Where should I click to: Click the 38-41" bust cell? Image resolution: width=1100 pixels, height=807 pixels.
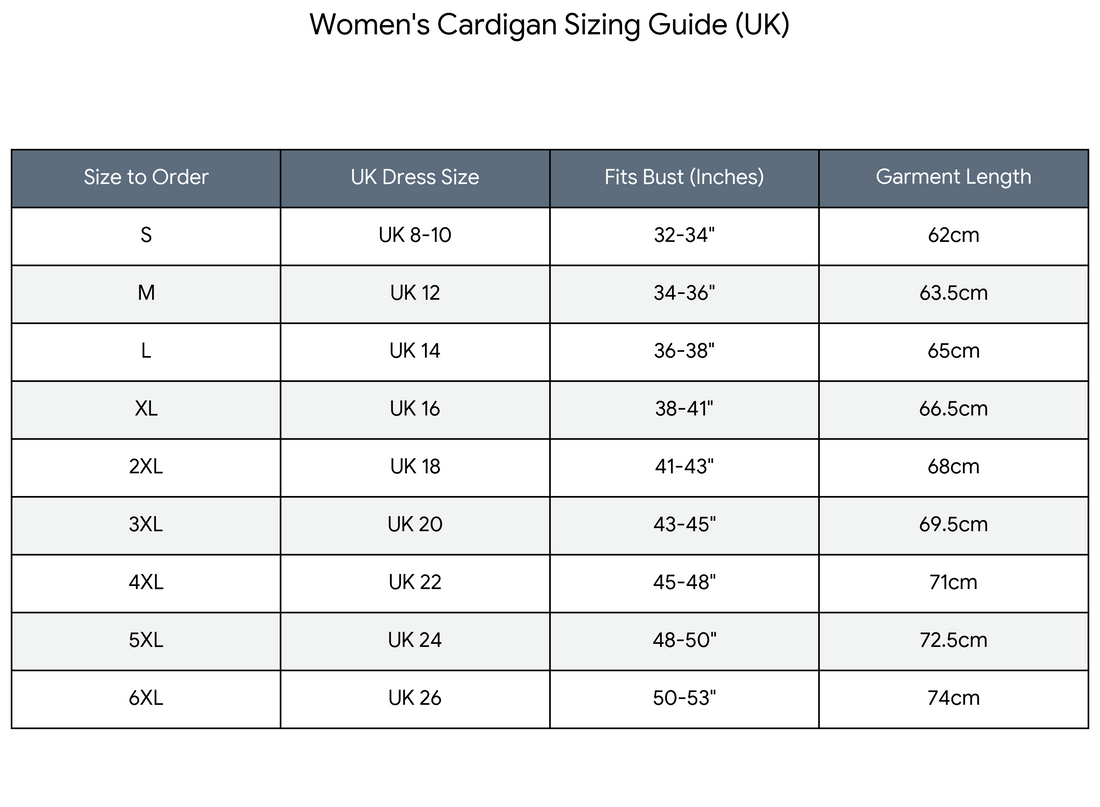[x=684, y=410]
